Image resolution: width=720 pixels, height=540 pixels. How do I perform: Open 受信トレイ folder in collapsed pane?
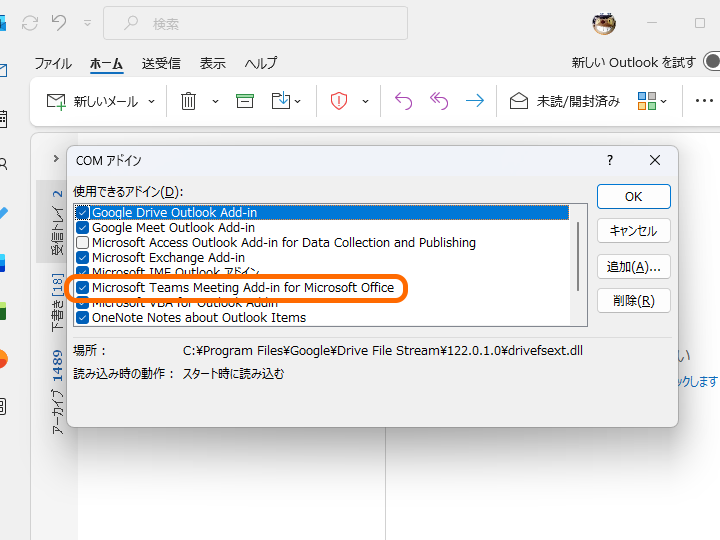coord(57,222)
